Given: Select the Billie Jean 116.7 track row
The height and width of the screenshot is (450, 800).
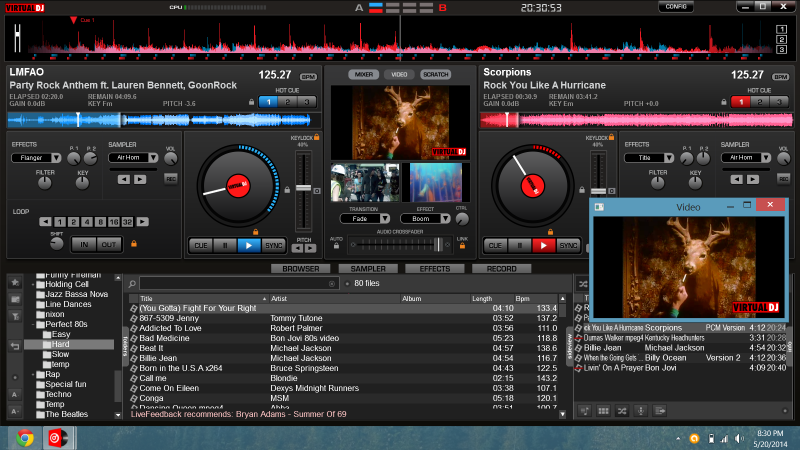Looking at the screenshot, I should point(343,358).
